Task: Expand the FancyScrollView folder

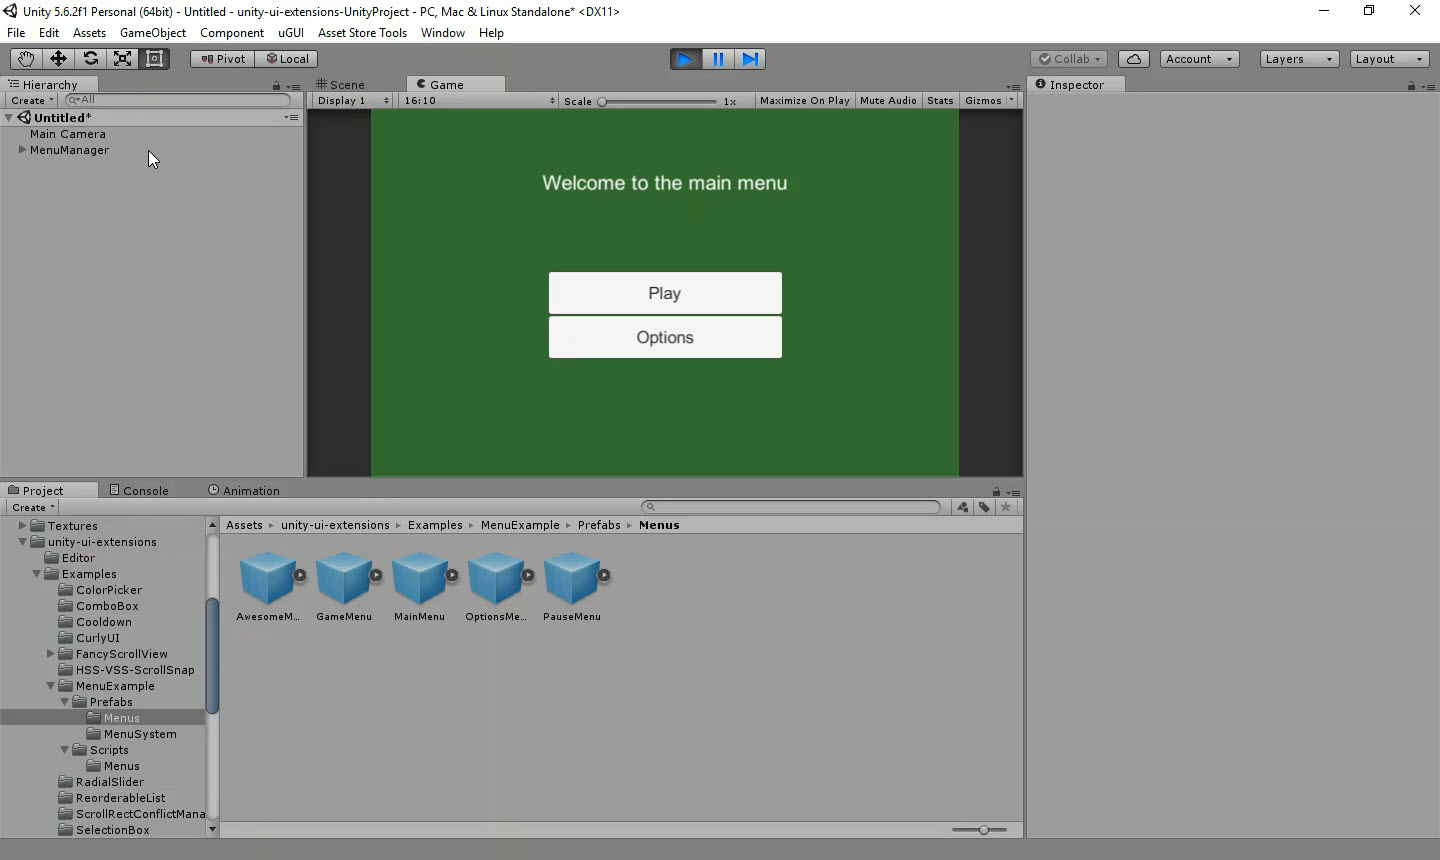Action: tap(50, 654)
